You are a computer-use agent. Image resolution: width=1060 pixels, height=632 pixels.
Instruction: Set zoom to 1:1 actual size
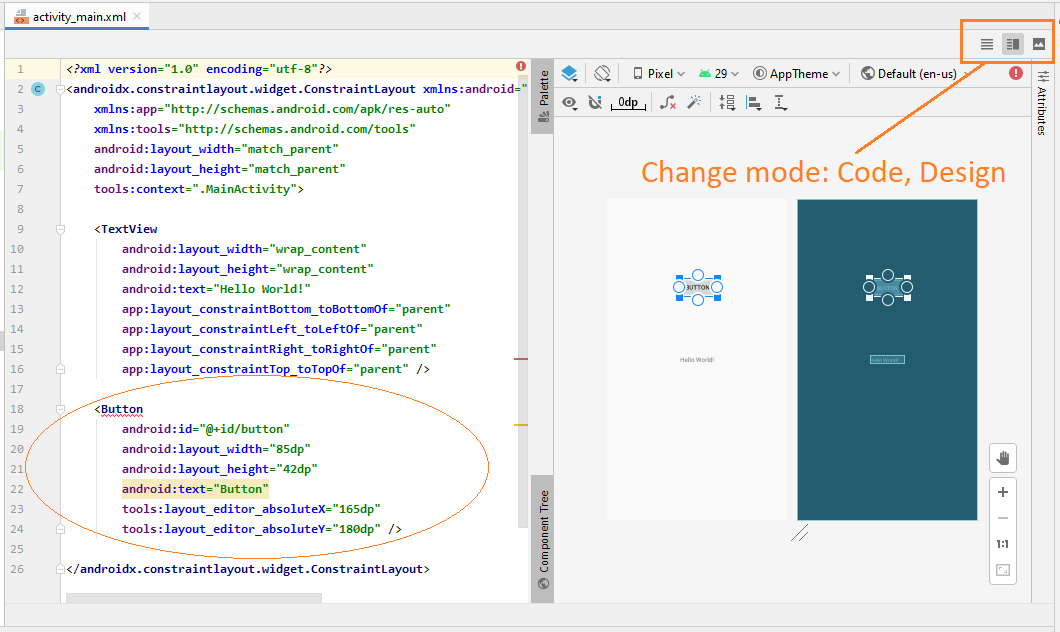(x=1003, y=544)
